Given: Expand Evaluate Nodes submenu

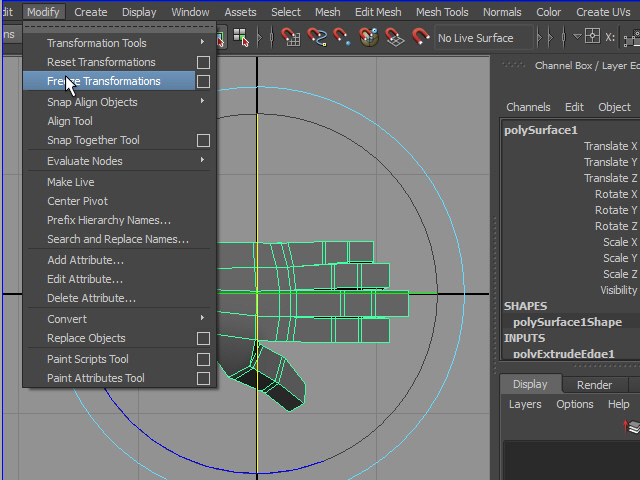Looking at the screenshot, I should [202, 160].
